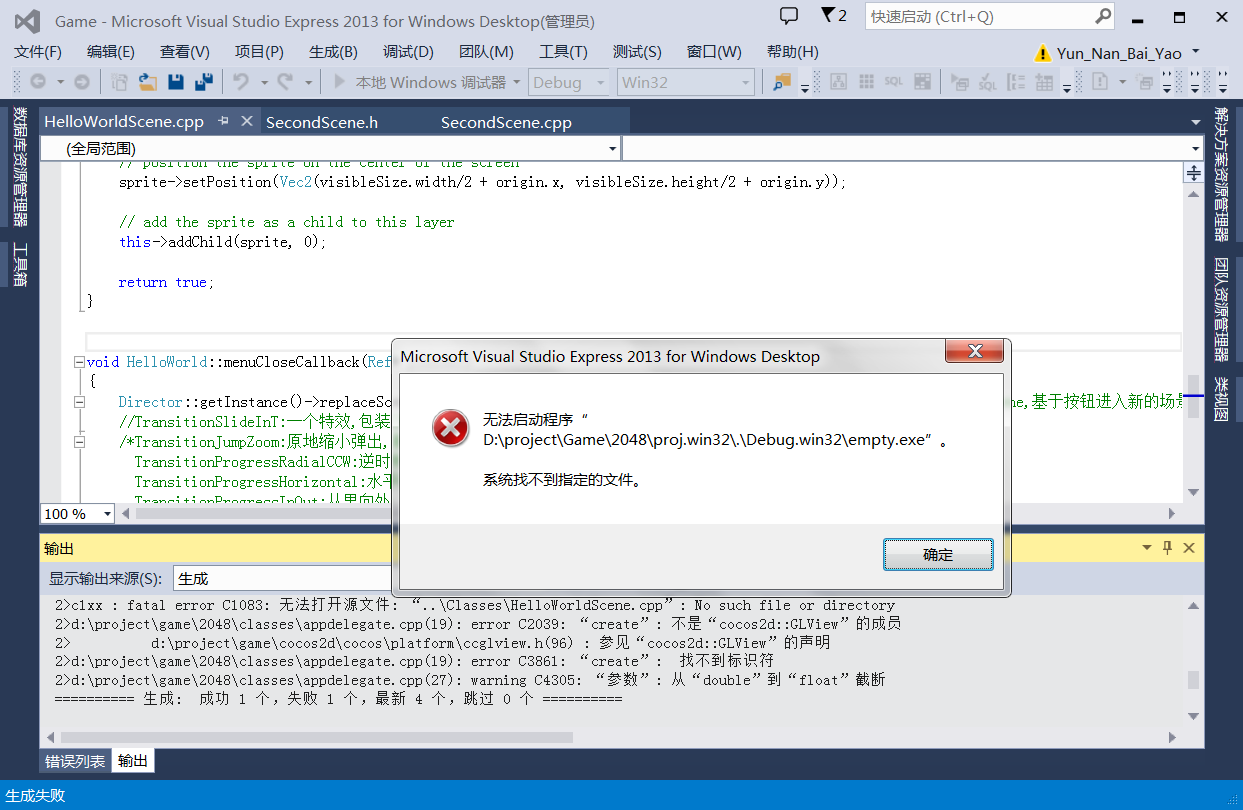Toggle auto-hide pin on 输出 panel
Screen dimensions: 1243x810
pyautogui.click(x=1167, y=548)
